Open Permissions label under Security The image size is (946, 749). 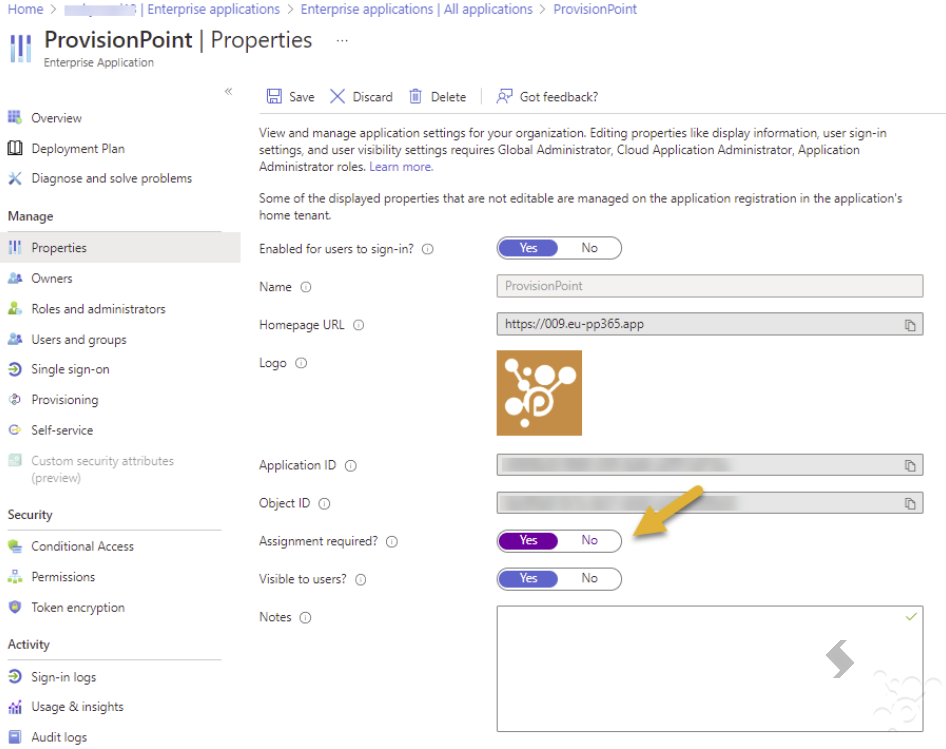tap(63, 577)
